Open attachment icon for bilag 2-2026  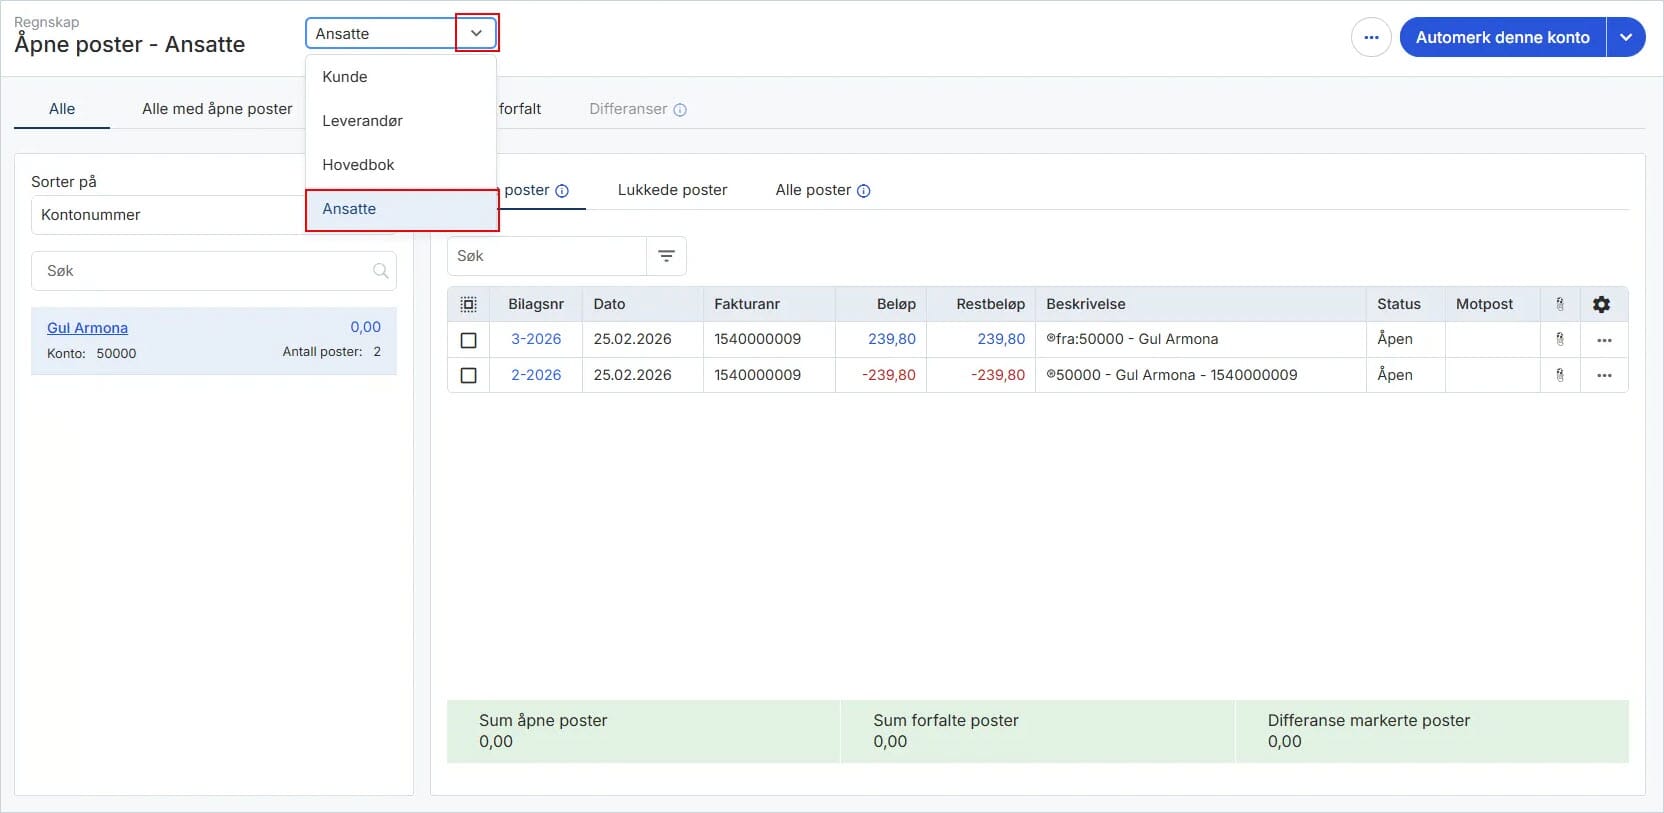click(1560, 375)
